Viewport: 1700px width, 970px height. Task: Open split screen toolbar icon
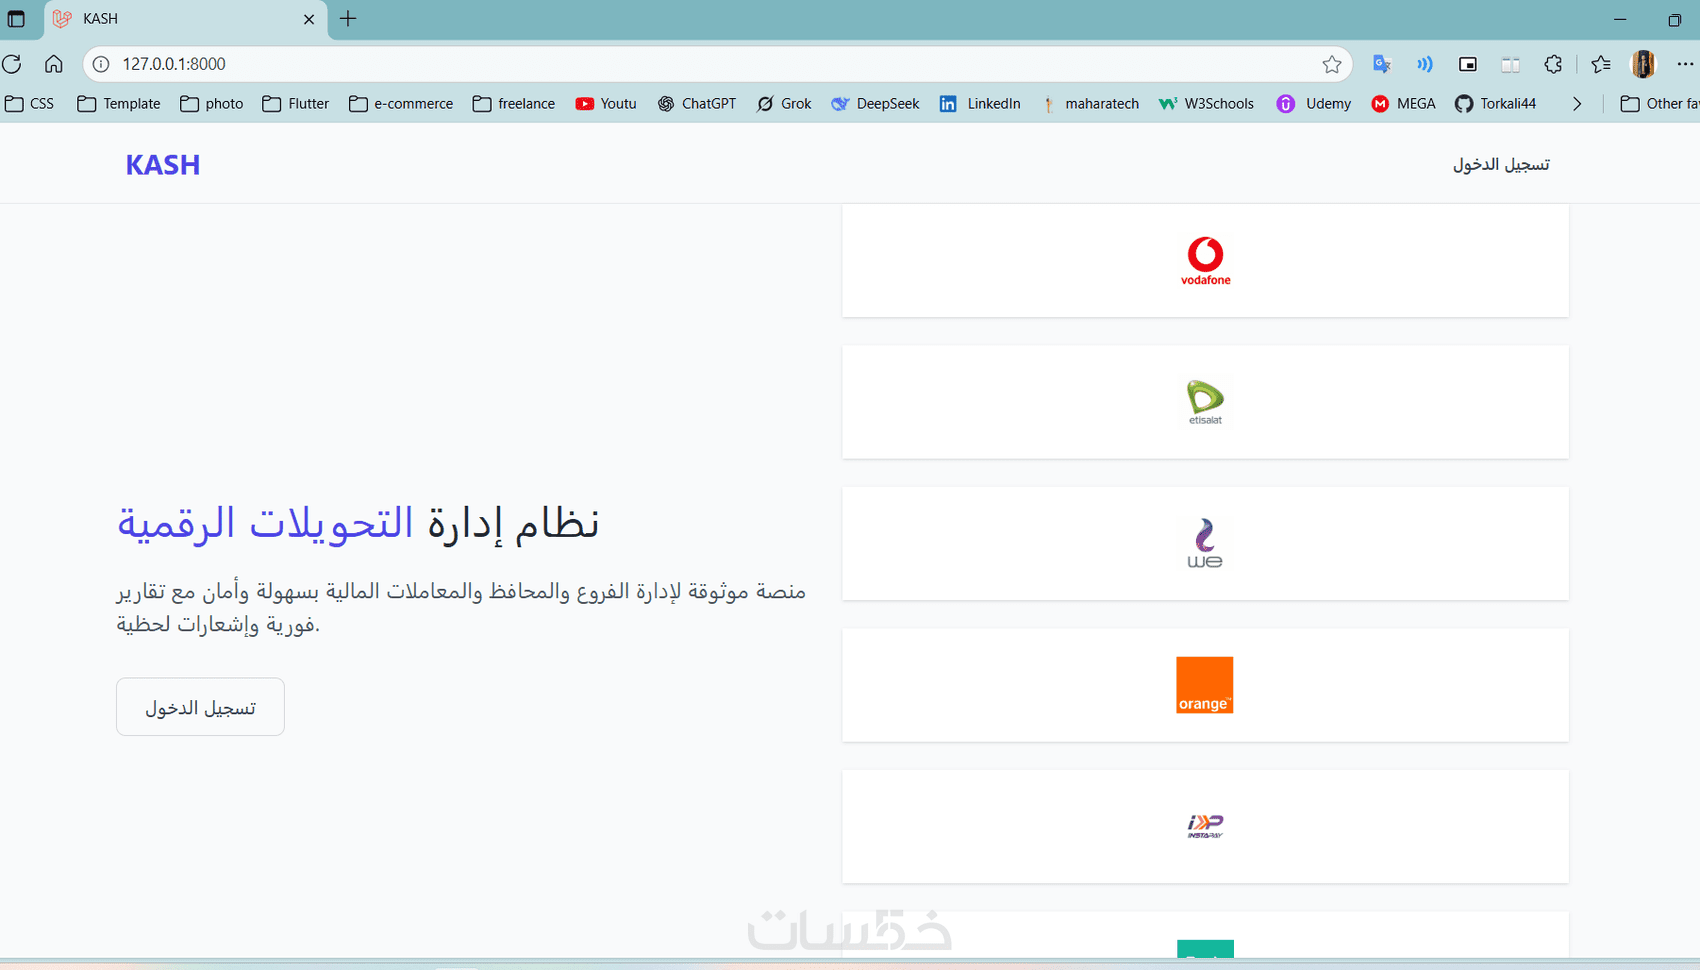[1511, 64]
